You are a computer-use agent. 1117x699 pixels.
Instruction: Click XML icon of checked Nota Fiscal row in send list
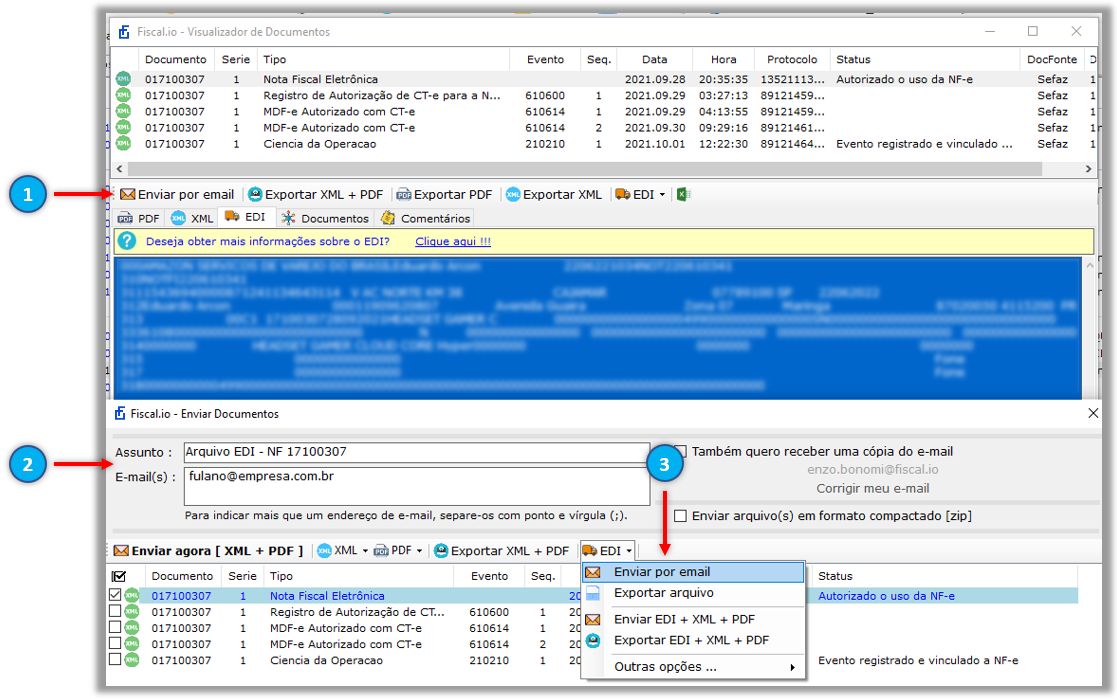point(132,595)
